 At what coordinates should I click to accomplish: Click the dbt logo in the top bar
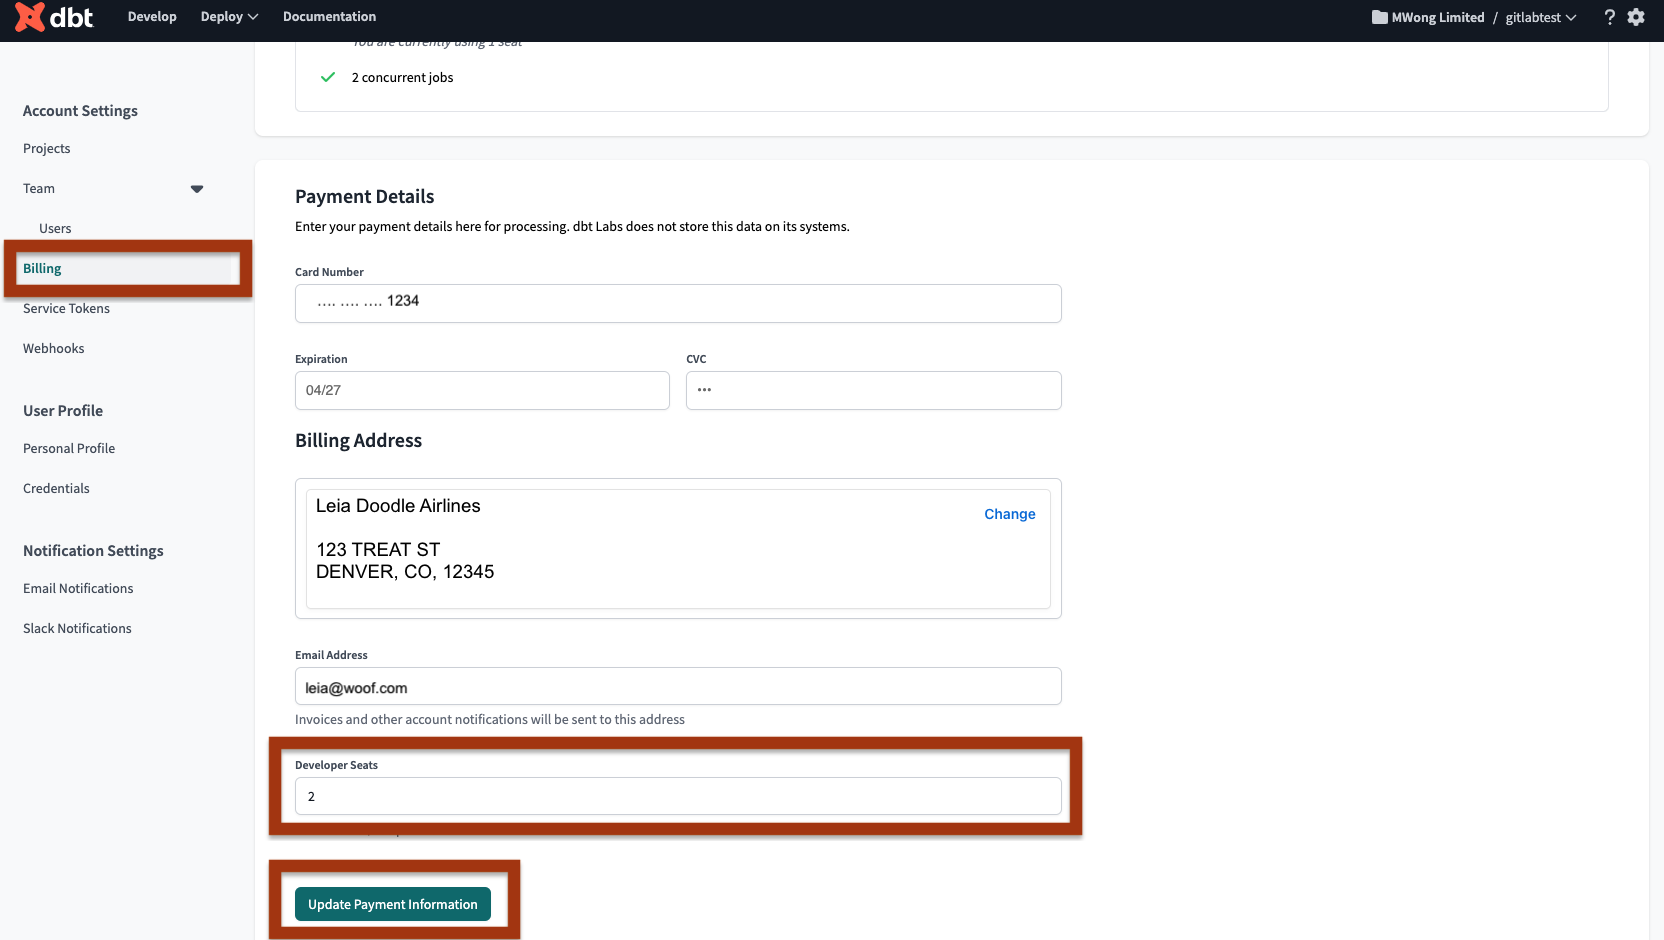point(54,17)
